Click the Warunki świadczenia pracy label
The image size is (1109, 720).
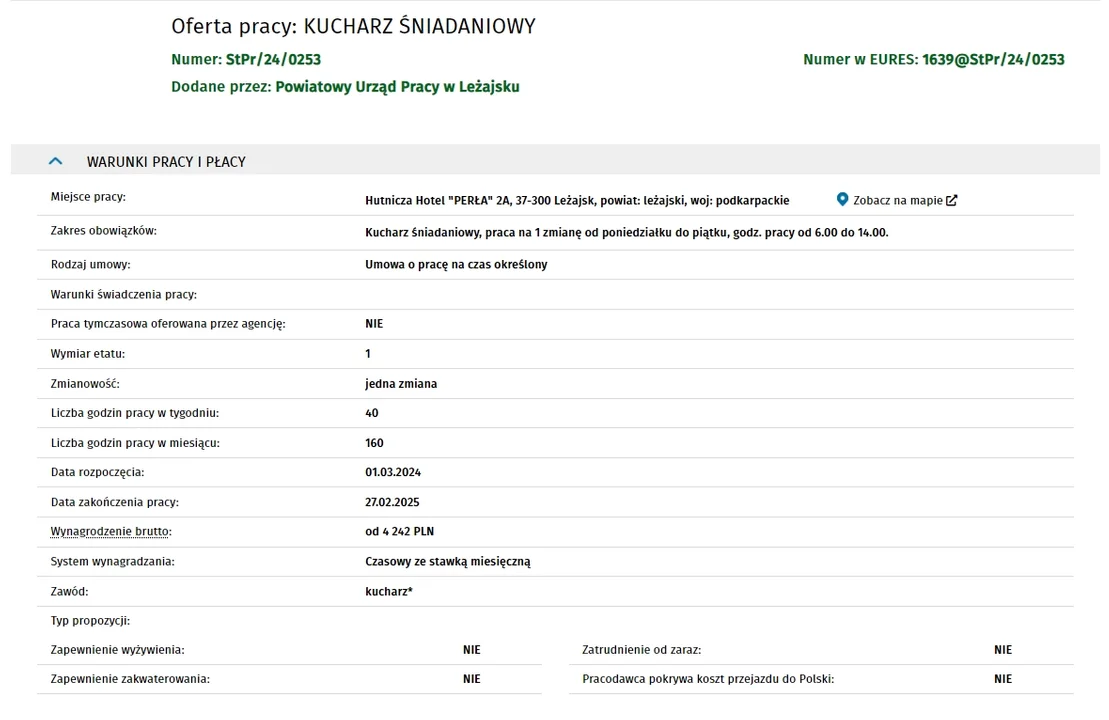tap(124, 294)
